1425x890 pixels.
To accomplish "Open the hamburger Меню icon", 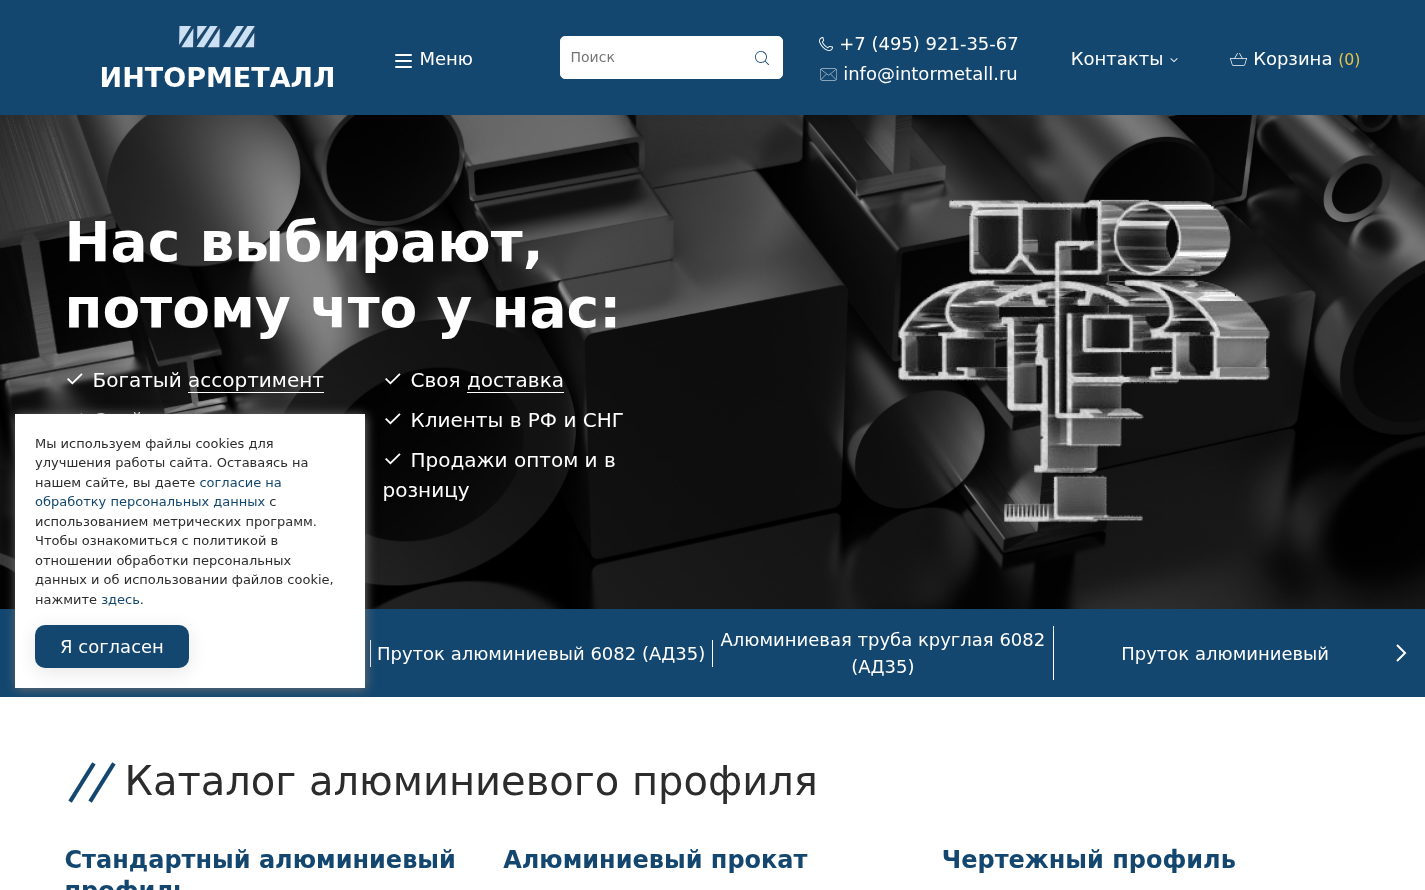I will pos(403,60).
